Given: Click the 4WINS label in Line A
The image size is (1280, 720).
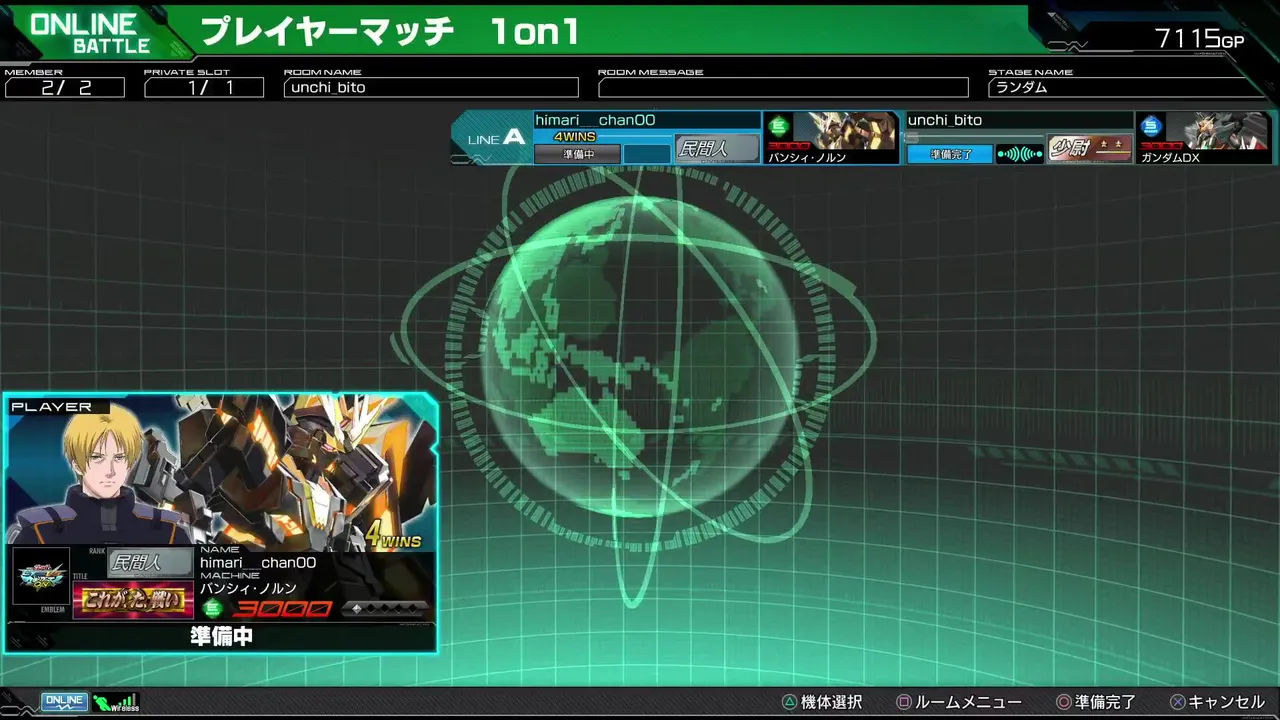Looking at the screenshot, I should click(575, 137).
